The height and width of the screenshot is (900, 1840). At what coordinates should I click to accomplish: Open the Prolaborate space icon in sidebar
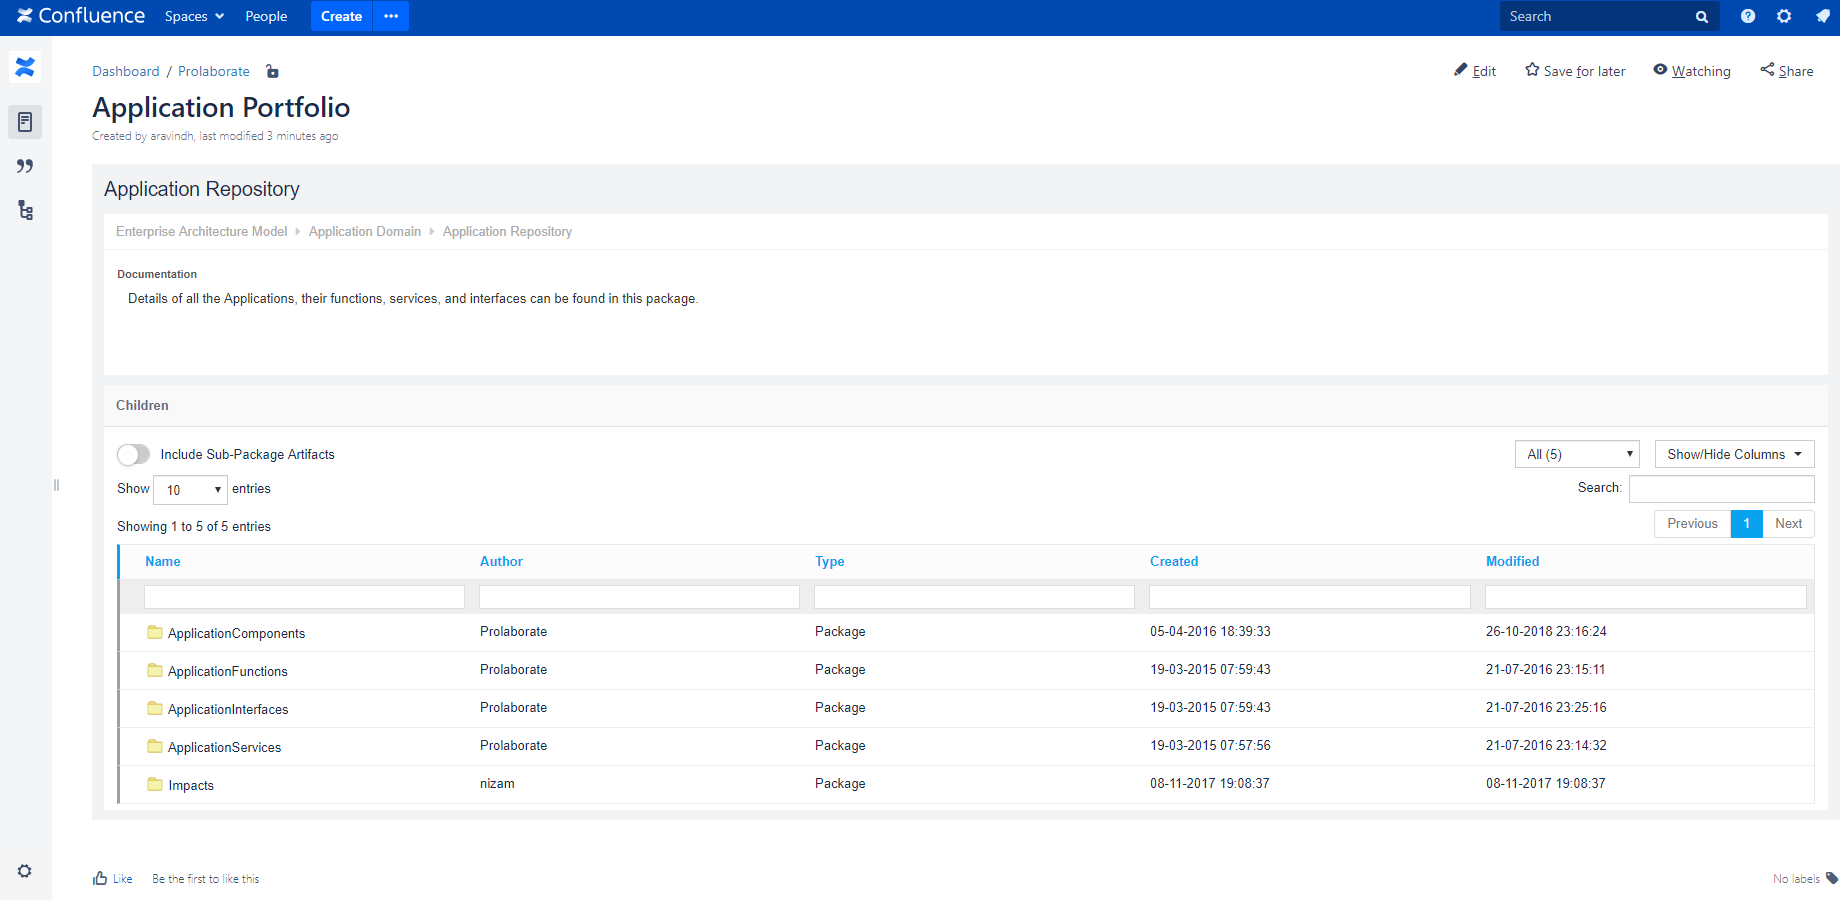(25, 67)
